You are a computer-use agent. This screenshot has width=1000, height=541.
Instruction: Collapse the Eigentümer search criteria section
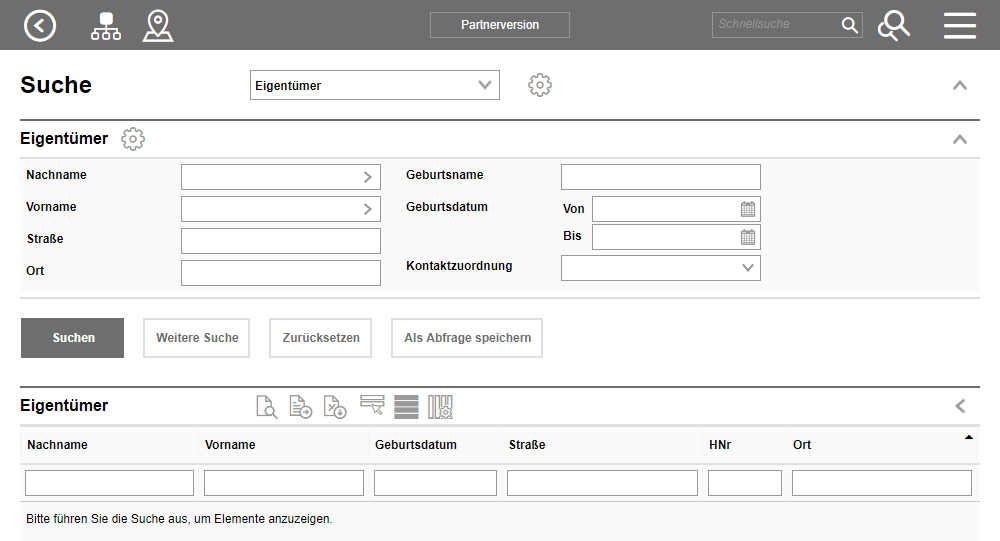960,139
